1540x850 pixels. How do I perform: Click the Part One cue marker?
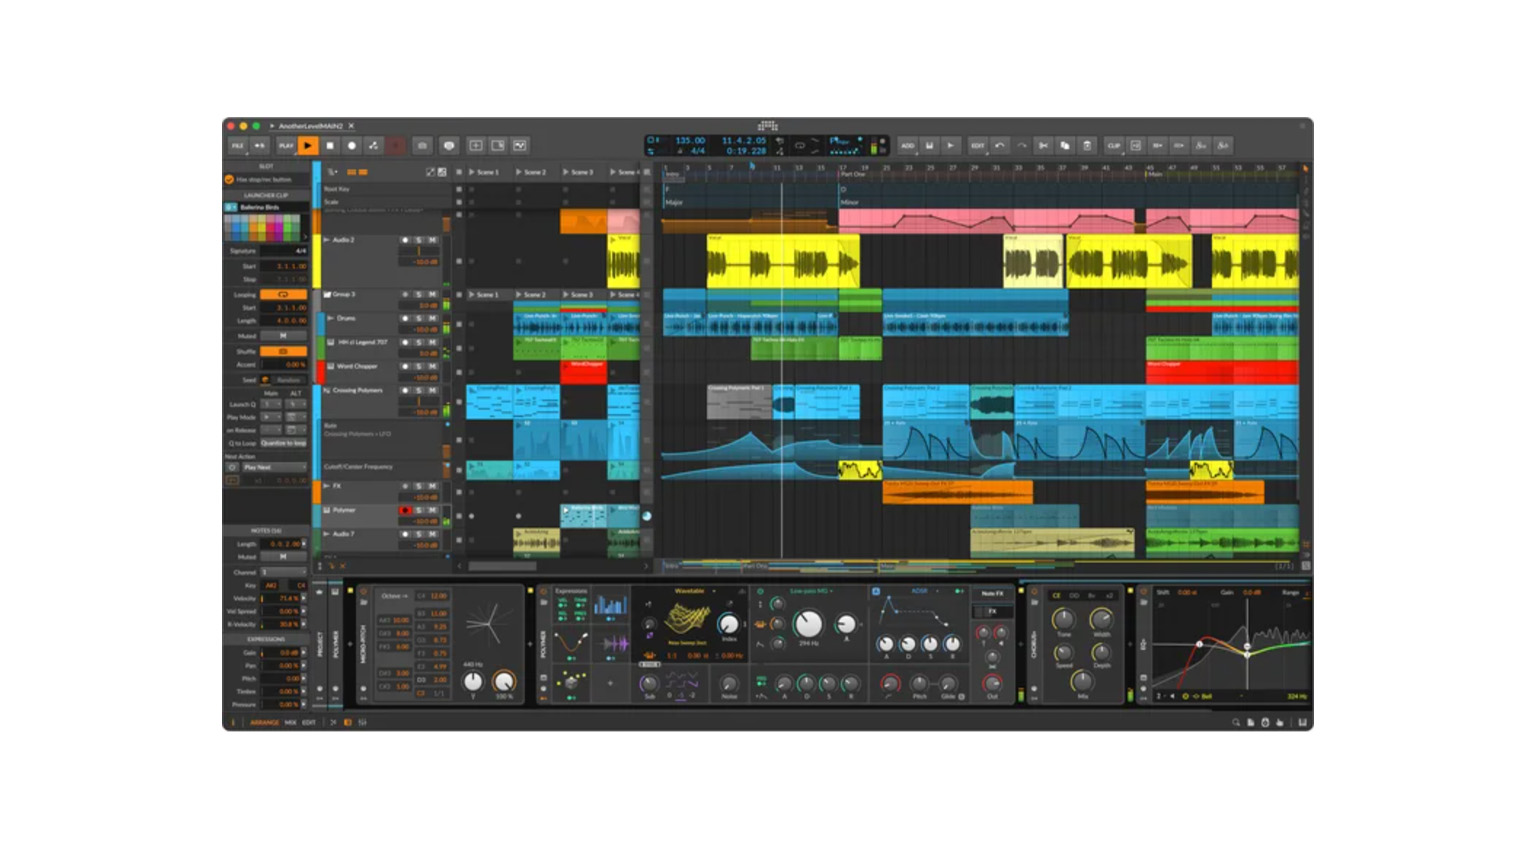pos(853,174)
